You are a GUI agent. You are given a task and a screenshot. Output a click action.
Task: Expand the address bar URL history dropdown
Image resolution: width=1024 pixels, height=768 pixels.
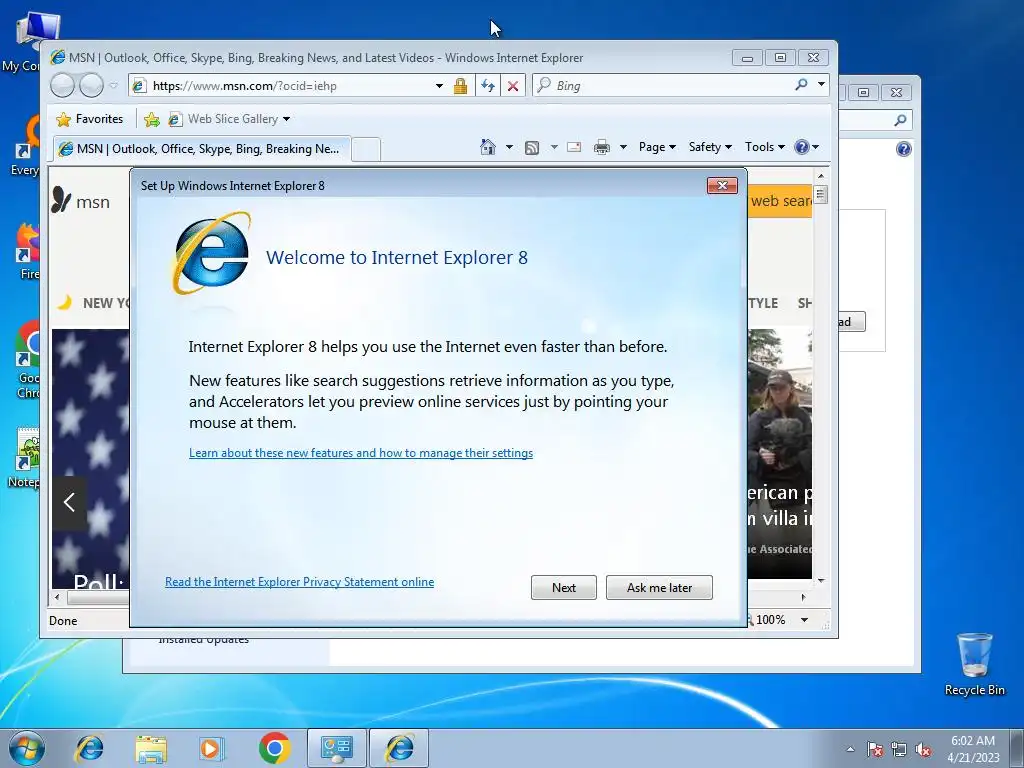(439, 86)
